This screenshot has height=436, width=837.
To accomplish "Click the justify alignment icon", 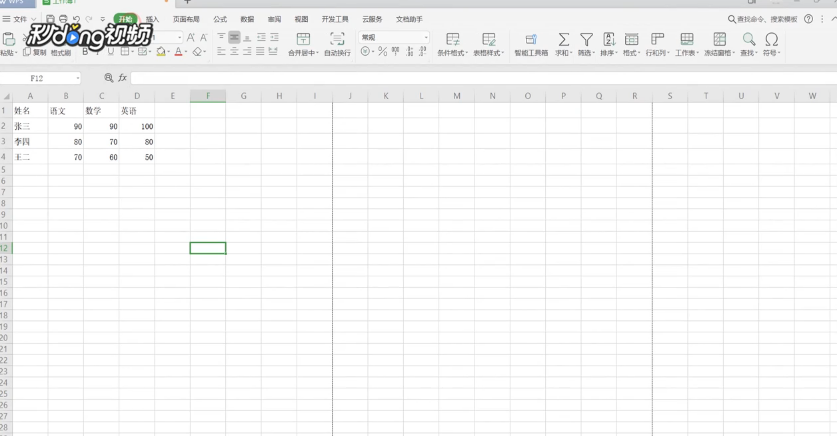I will [260, 52].
